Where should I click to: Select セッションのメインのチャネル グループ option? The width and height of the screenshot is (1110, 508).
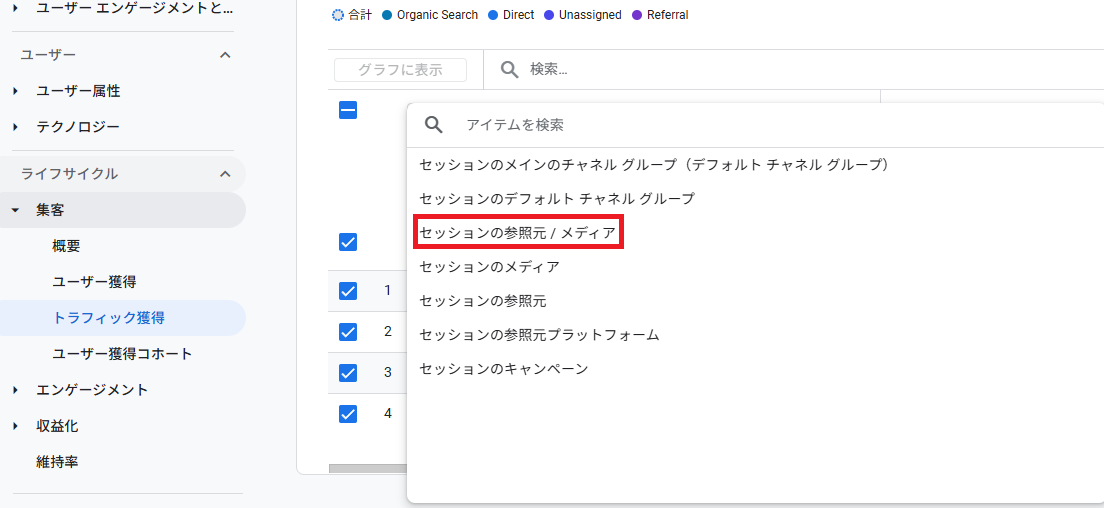coord(653,165)
